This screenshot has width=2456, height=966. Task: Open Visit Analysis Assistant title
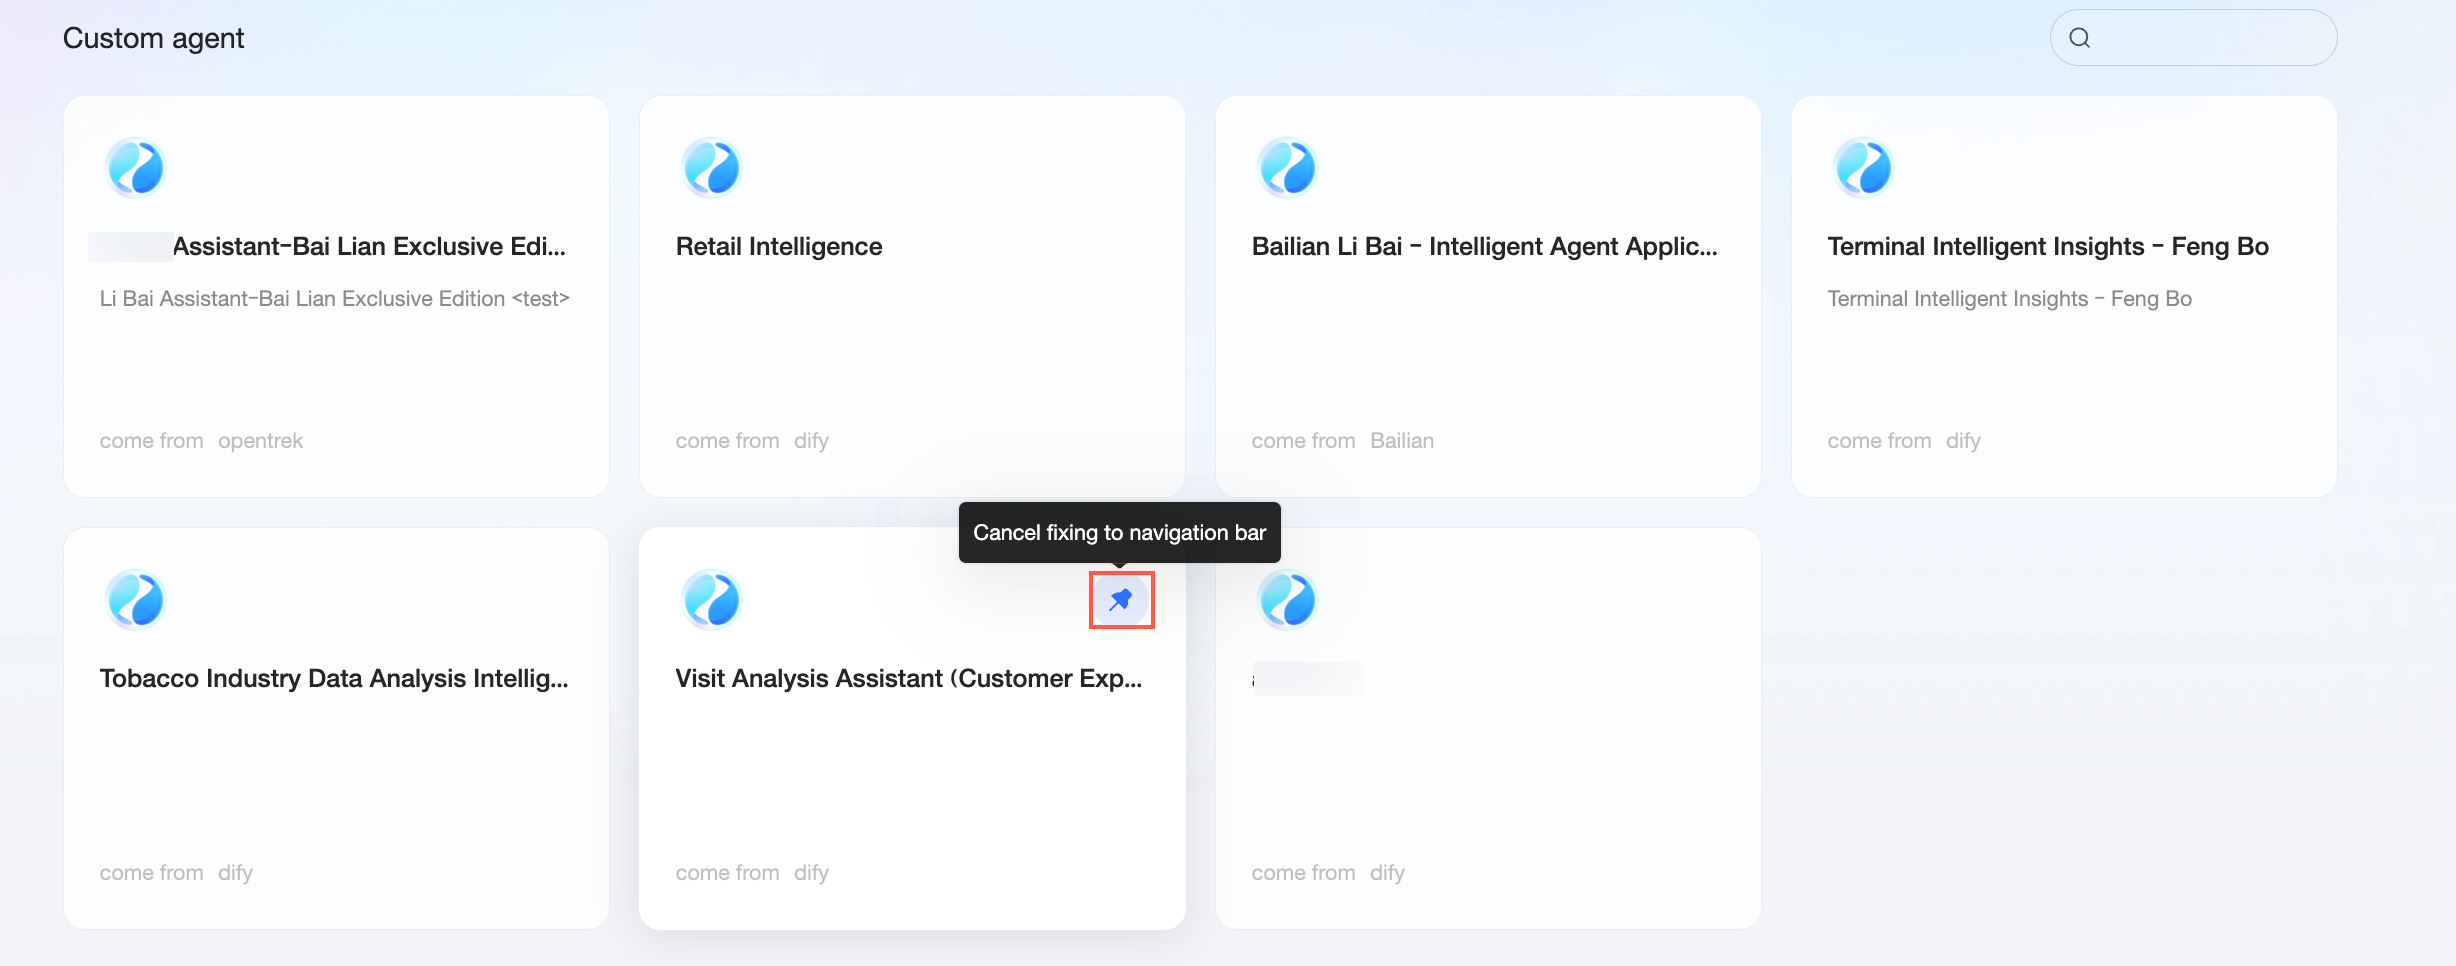[x=908, y=679]
